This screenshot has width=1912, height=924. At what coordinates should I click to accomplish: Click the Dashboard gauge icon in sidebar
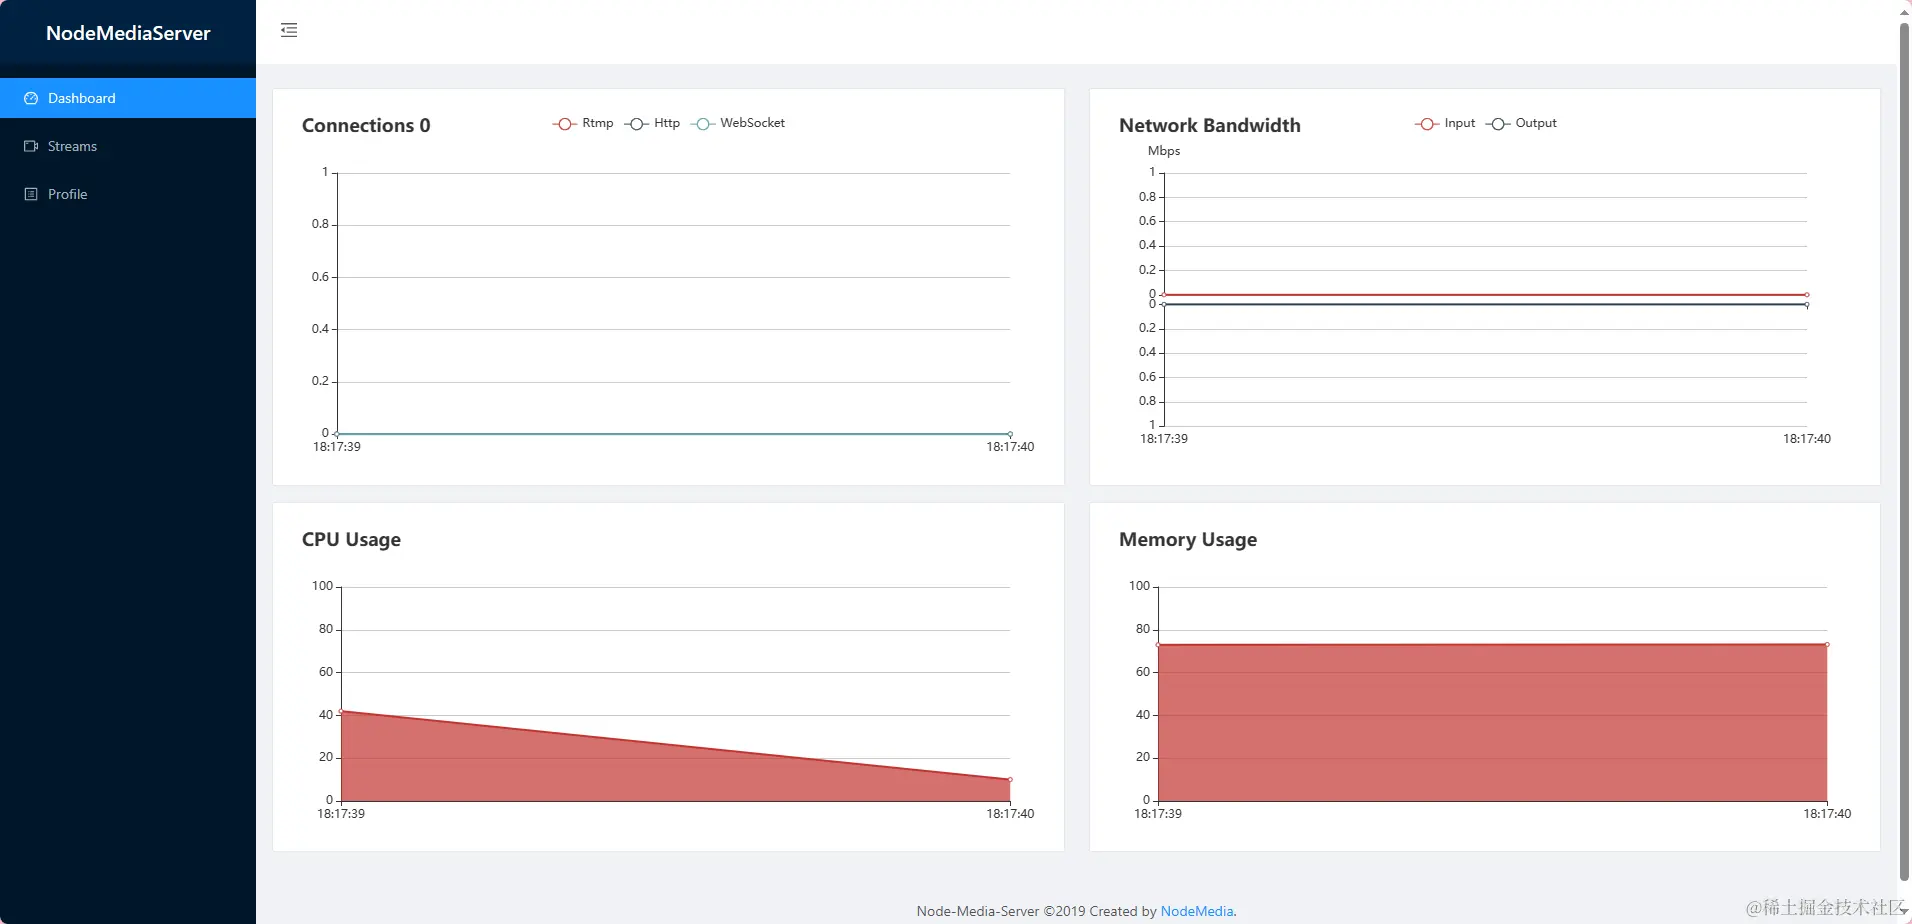[x=31, y=98]
